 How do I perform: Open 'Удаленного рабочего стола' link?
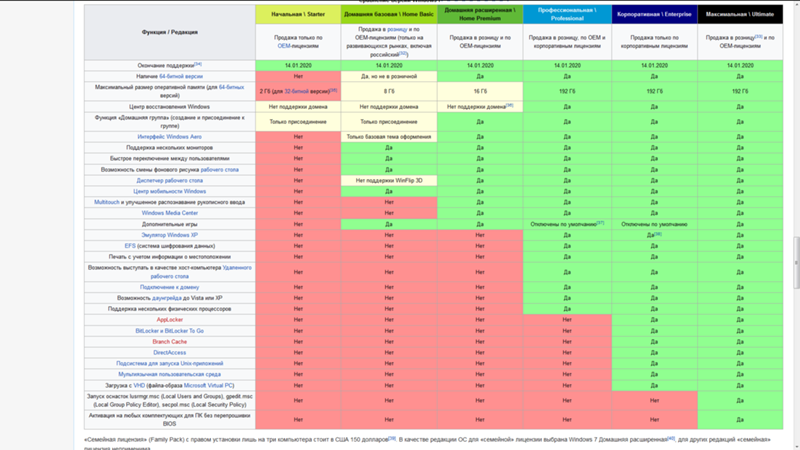click(x=237, y=268)
